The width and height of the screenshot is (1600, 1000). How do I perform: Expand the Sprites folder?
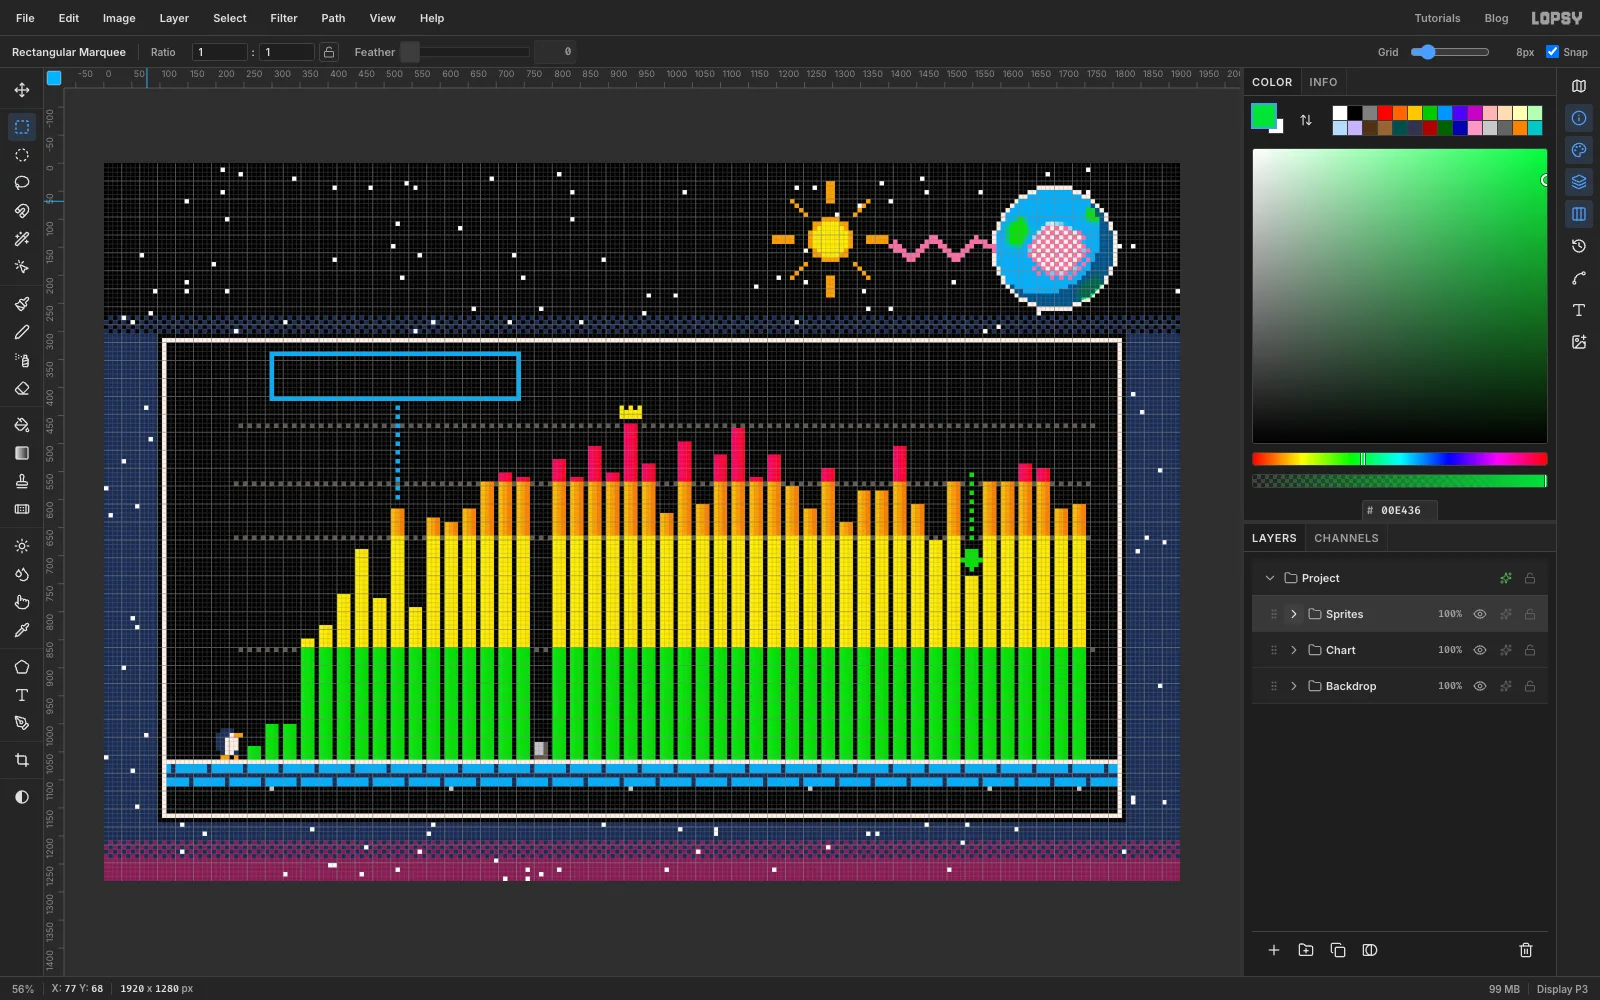pos(1294,614)
